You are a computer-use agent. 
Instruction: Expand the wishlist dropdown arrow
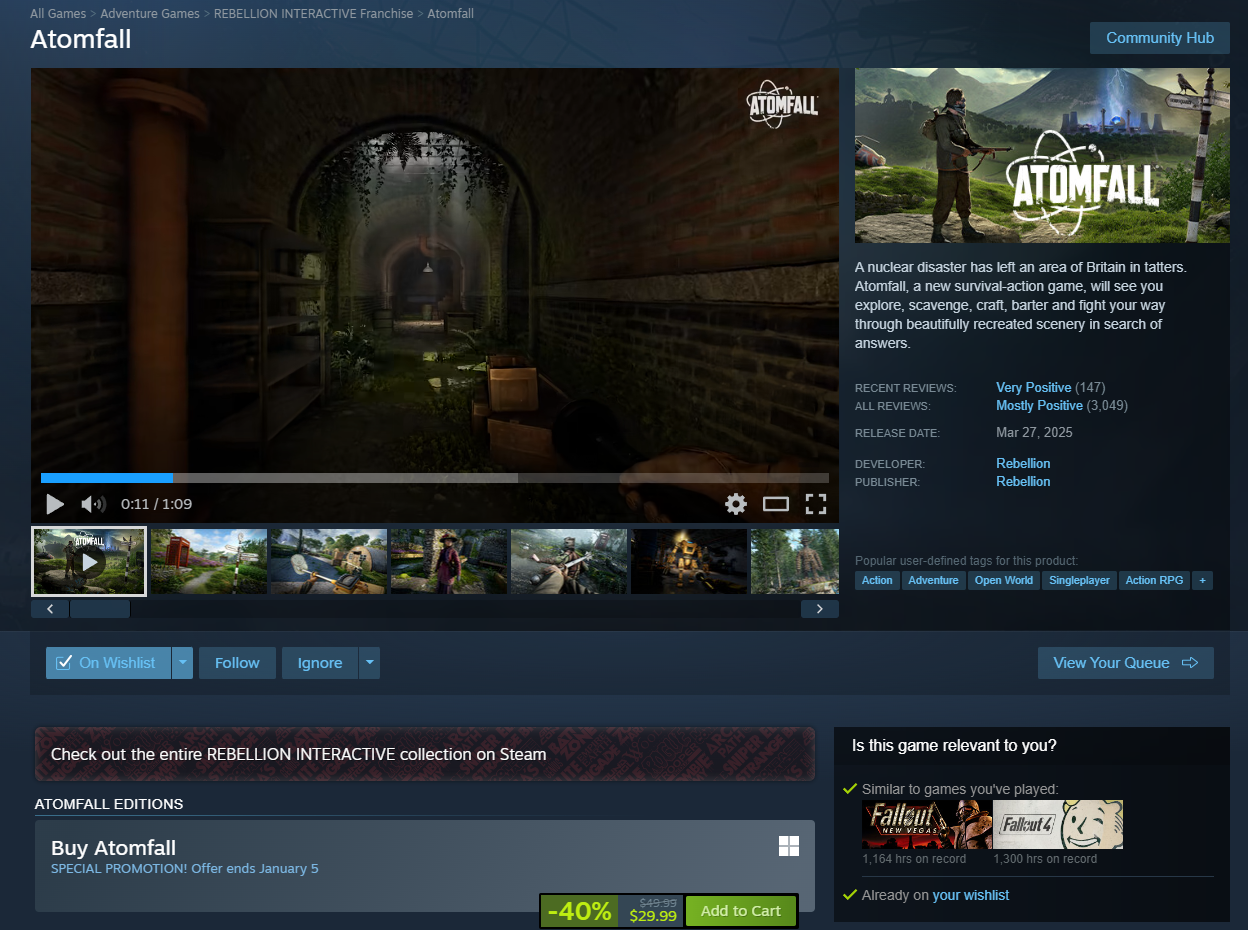[182, 662]
